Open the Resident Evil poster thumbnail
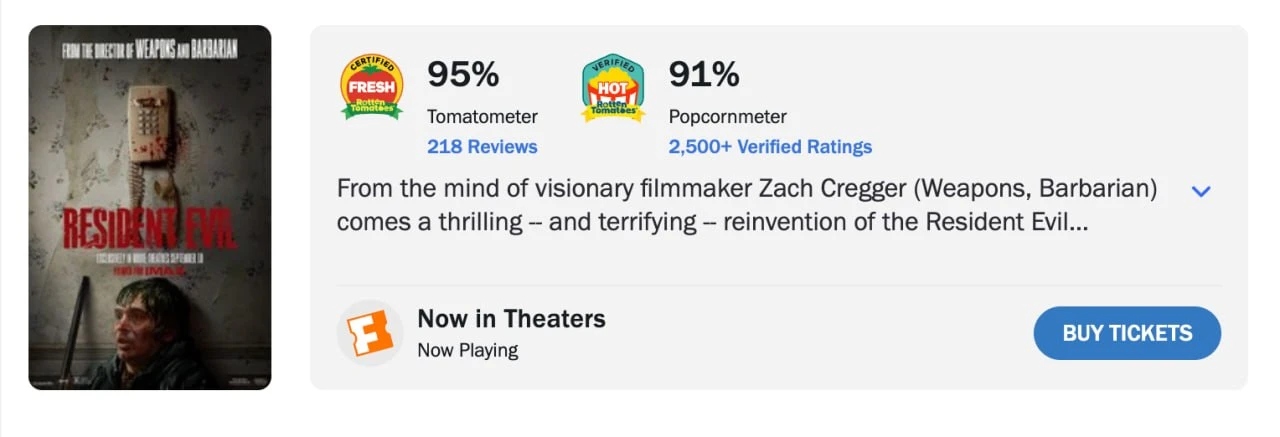1280x437 pixels. 150,207
